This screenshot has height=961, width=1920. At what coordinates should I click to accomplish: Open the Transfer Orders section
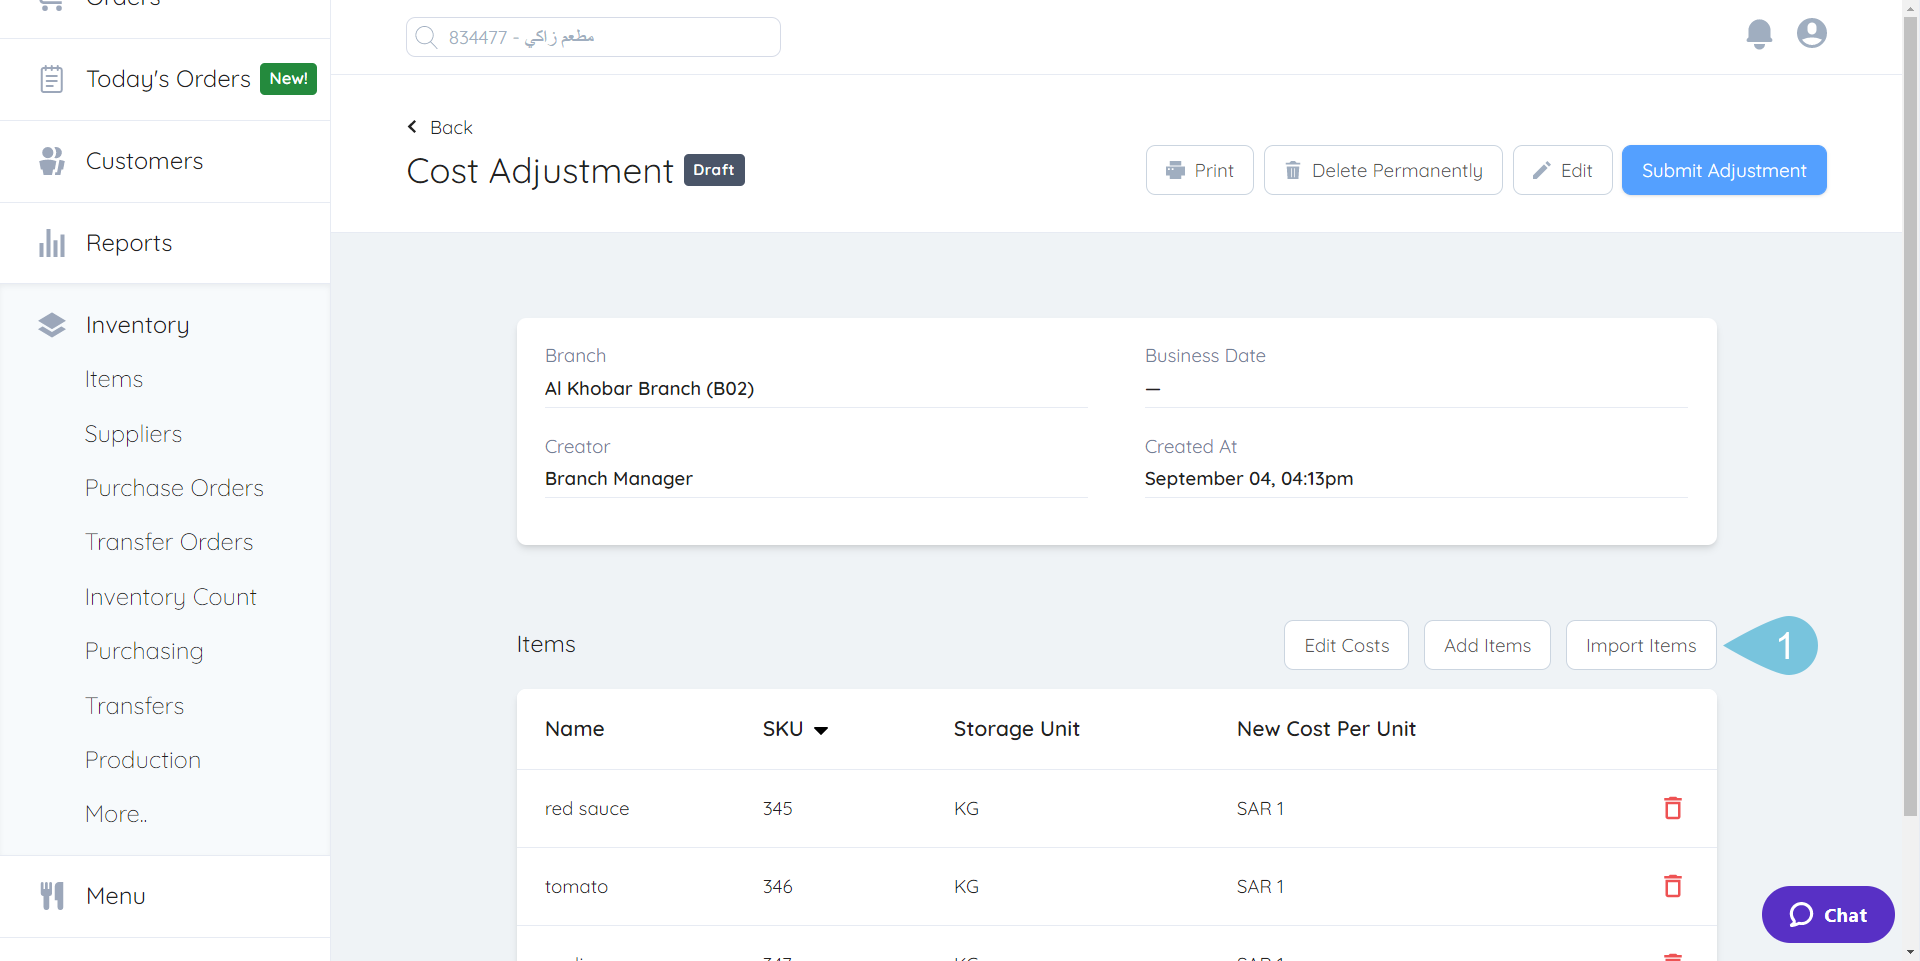(x=168, y=541)
